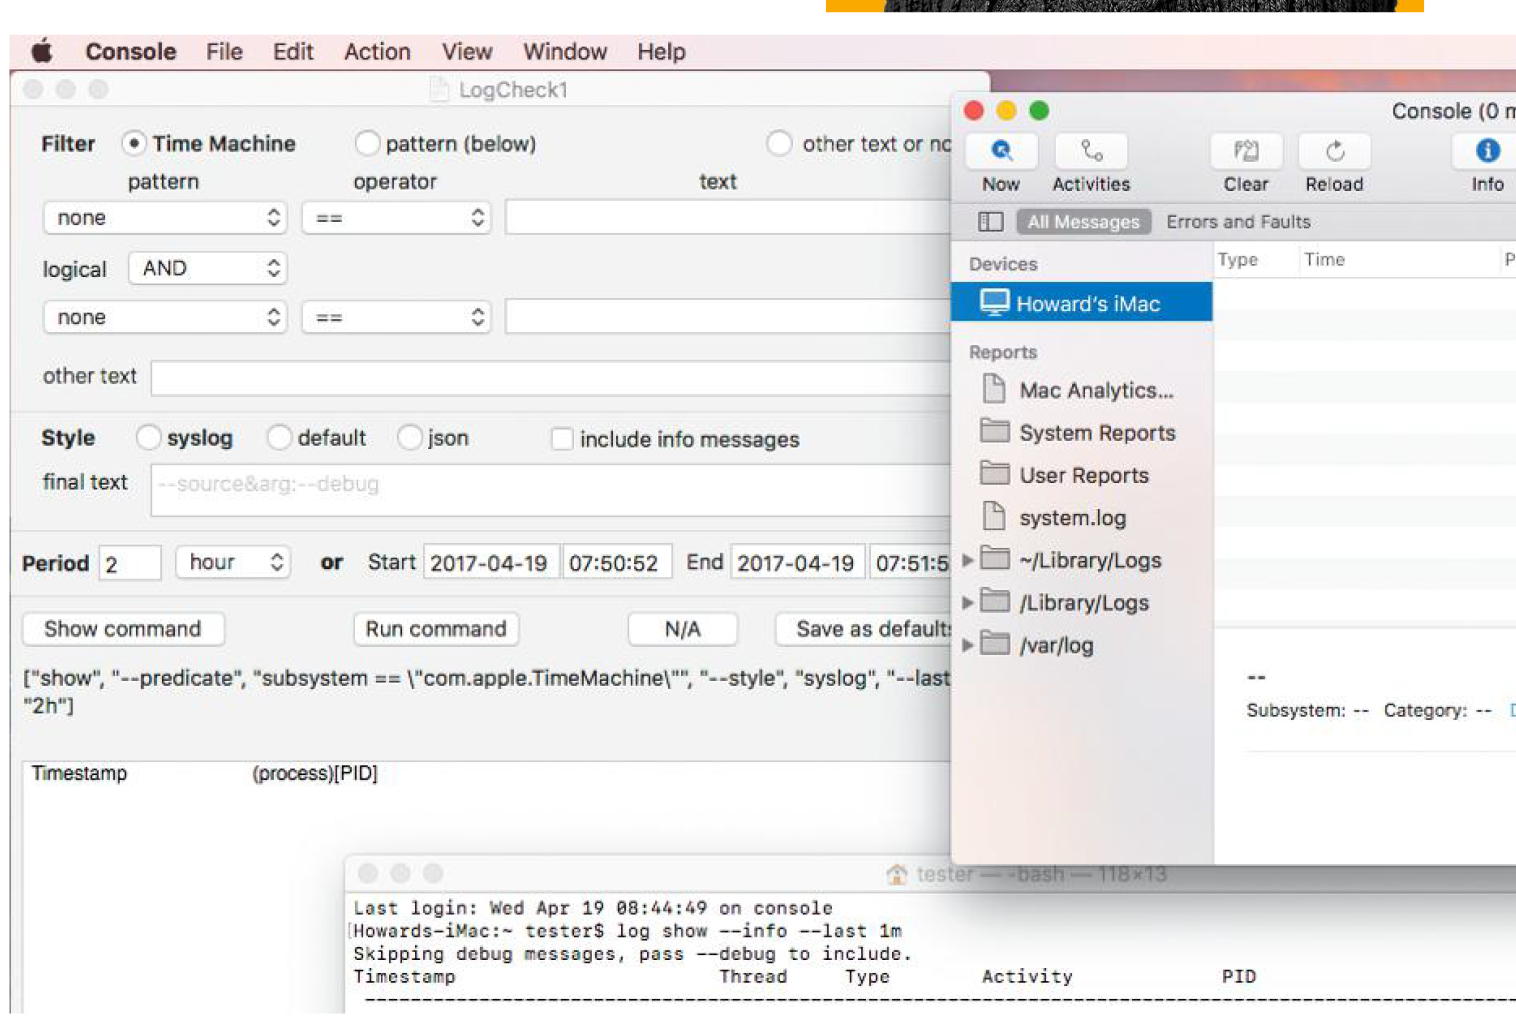Click the Howard's iMac device icon

click(994, 302)
